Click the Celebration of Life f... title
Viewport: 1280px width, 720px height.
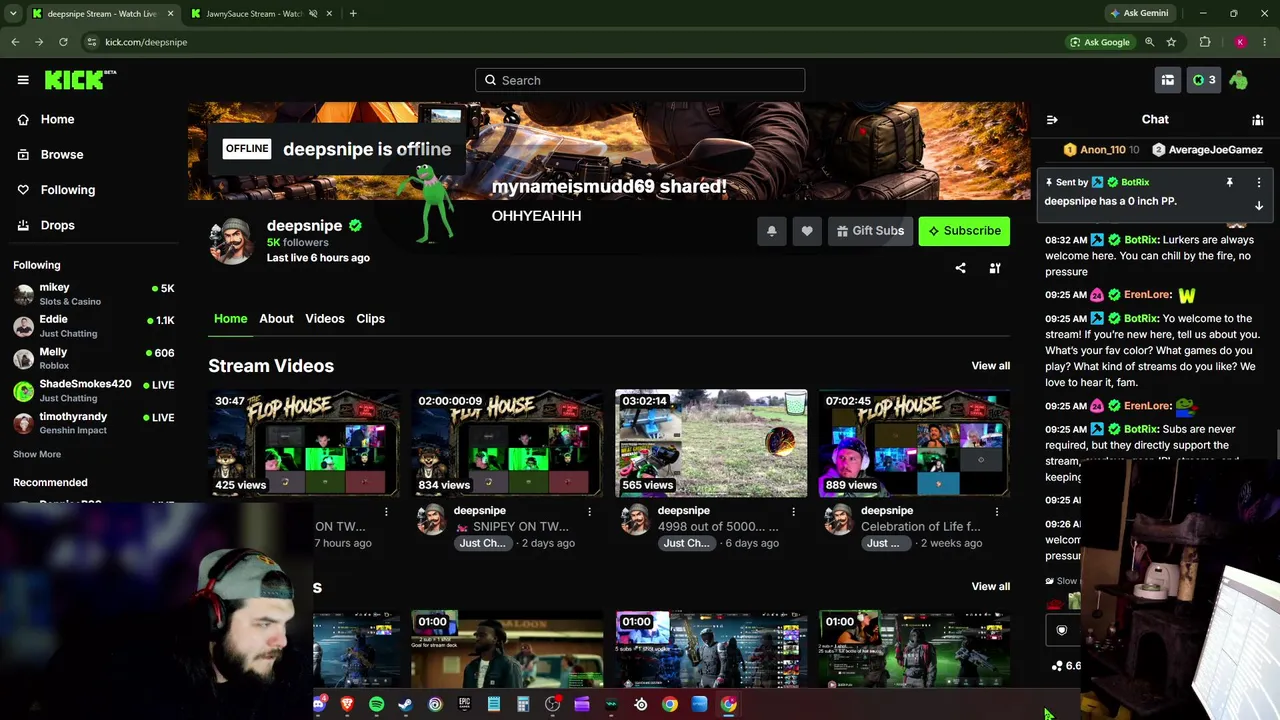[x=921, y=527]
